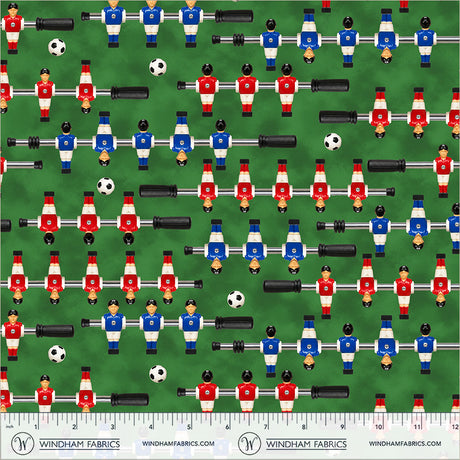Click the 1 inch ruler number
This screenshot has width=460, height=460.
(36, 427)
